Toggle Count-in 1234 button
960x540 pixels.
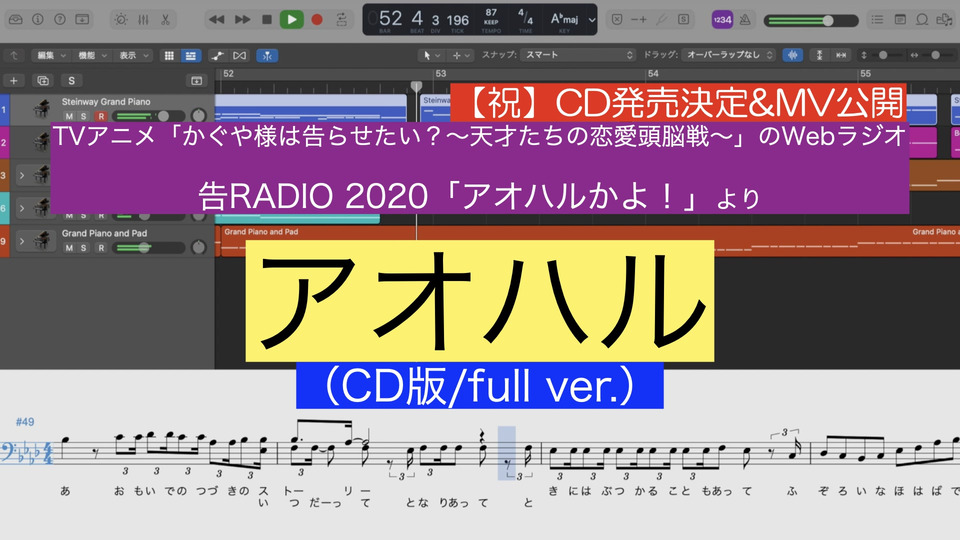coord(722,20)
